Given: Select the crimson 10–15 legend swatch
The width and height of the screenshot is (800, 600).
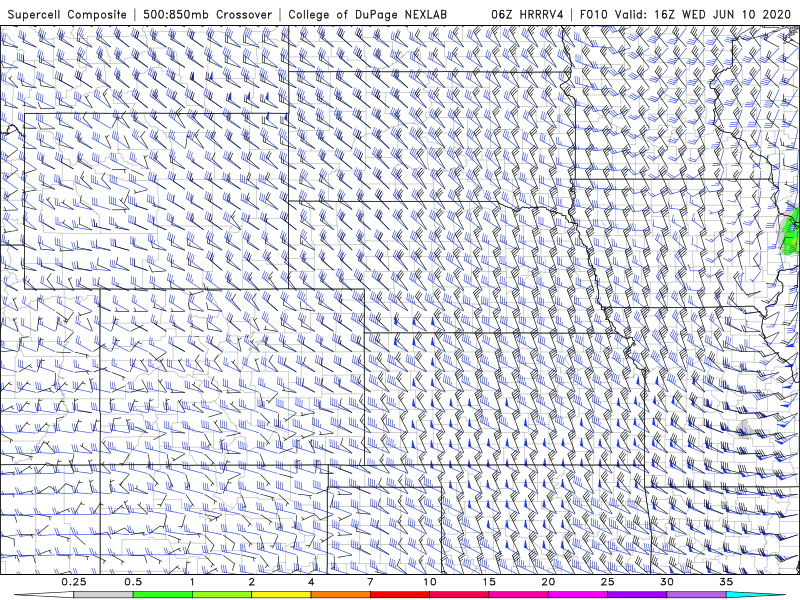Looking at the screenshot, I should [459, 595].
